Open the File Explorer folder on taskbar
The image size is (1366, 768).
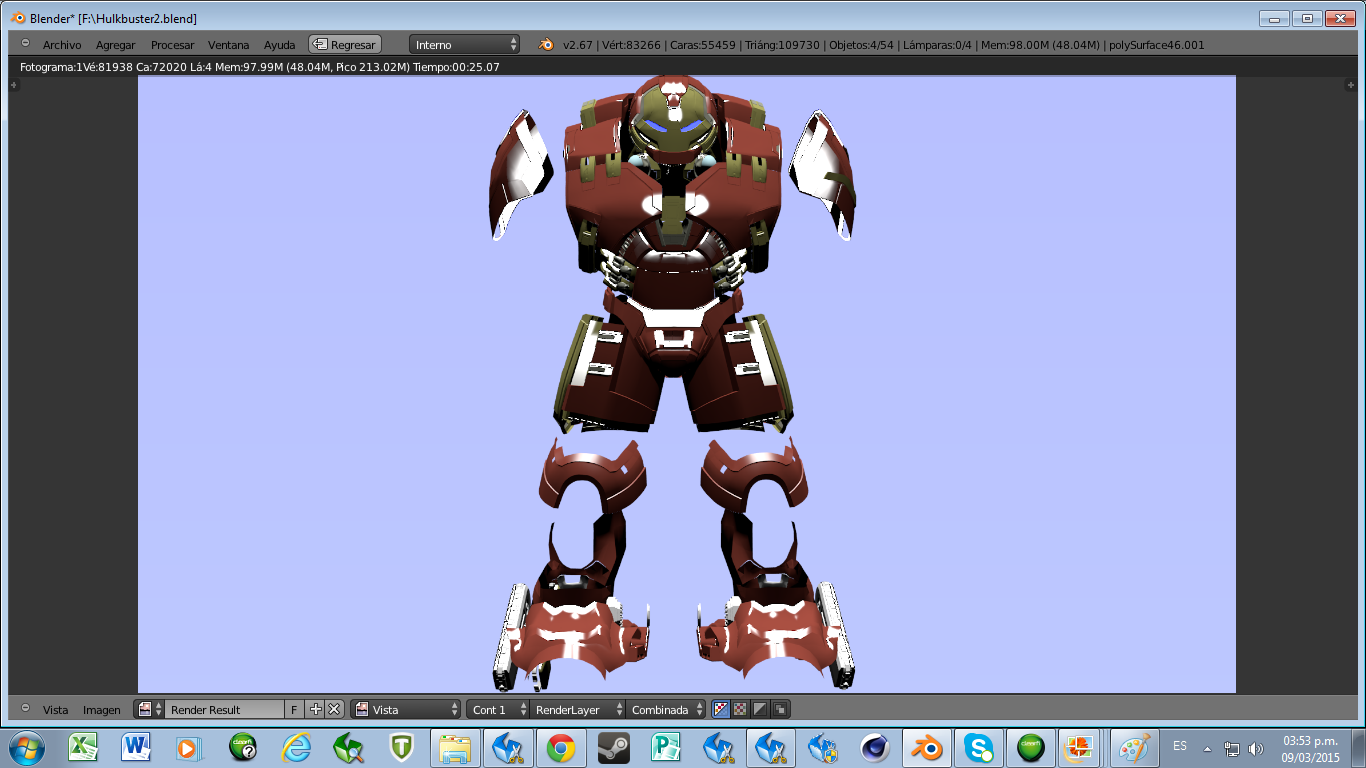(455, 747)
